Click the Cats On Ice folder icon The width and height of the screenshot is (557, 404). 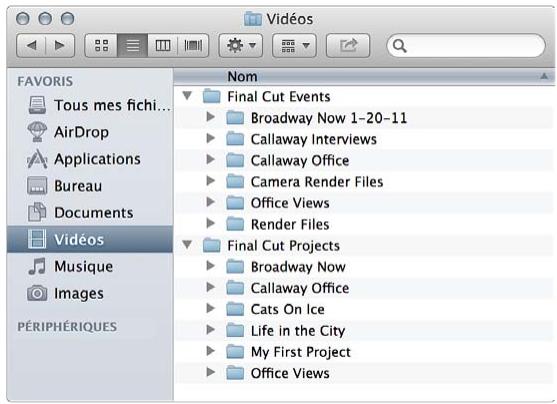(x=235, y=309)
